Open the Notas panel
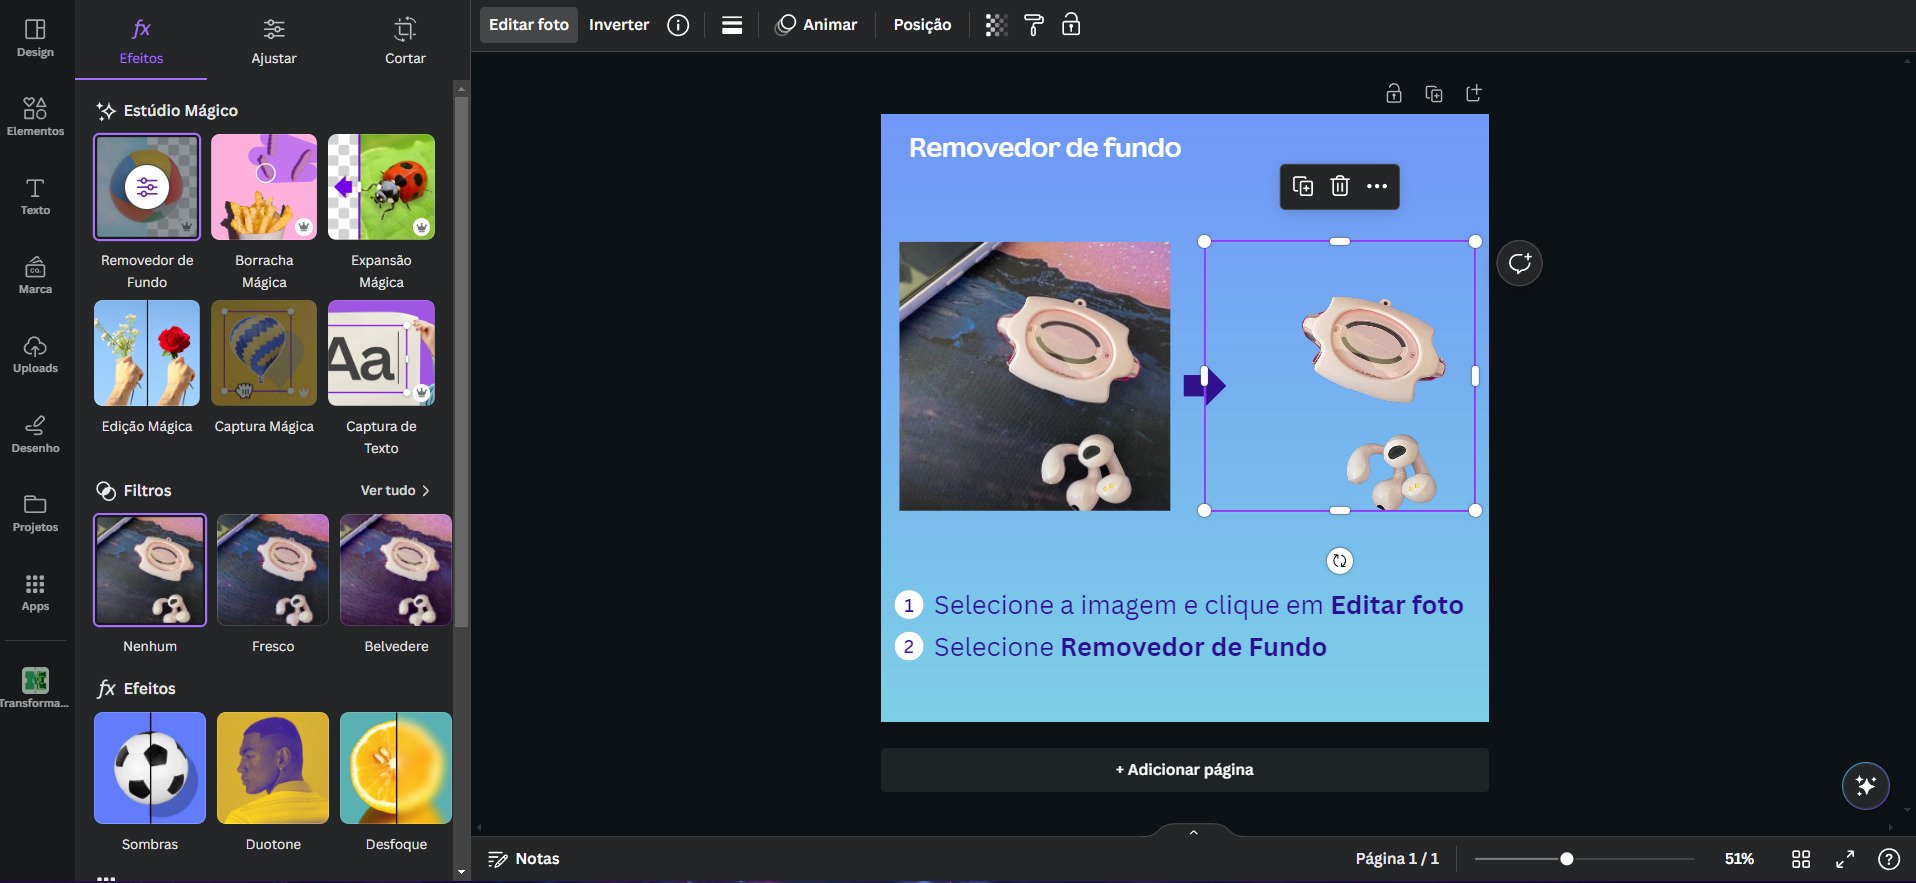Image resolution: width=1916 pixels, height=883 pixels. coord(523,859)
